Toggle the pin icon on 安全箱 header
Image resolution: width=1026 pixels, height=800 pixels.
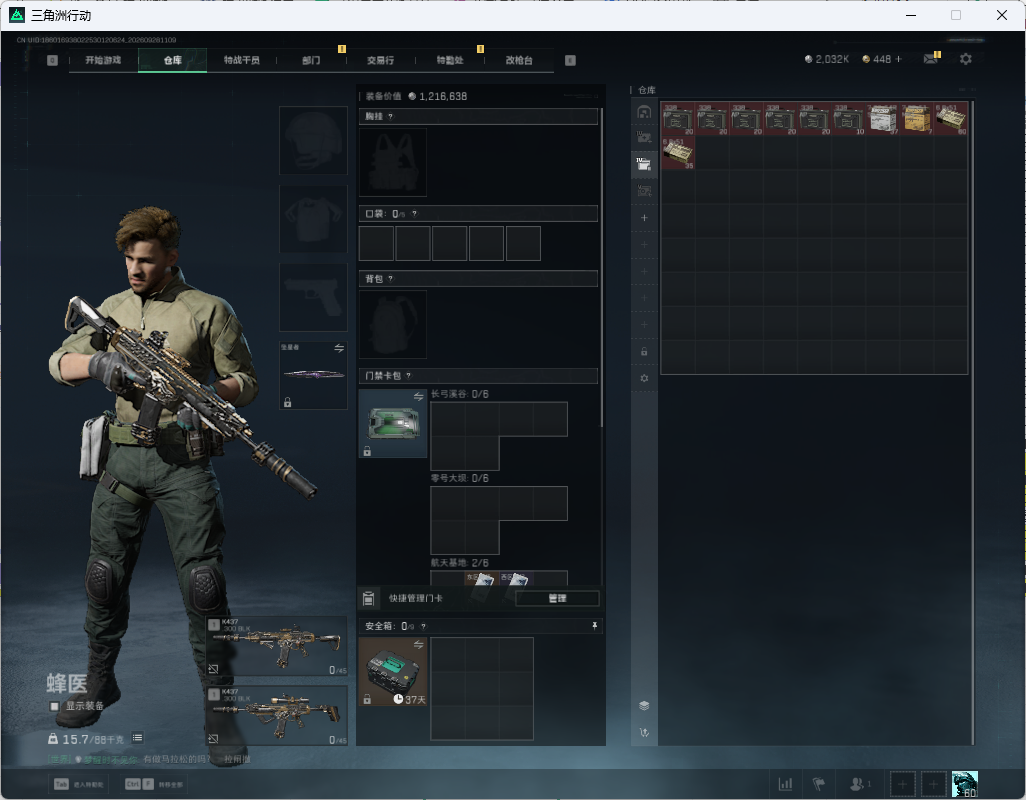594,626
